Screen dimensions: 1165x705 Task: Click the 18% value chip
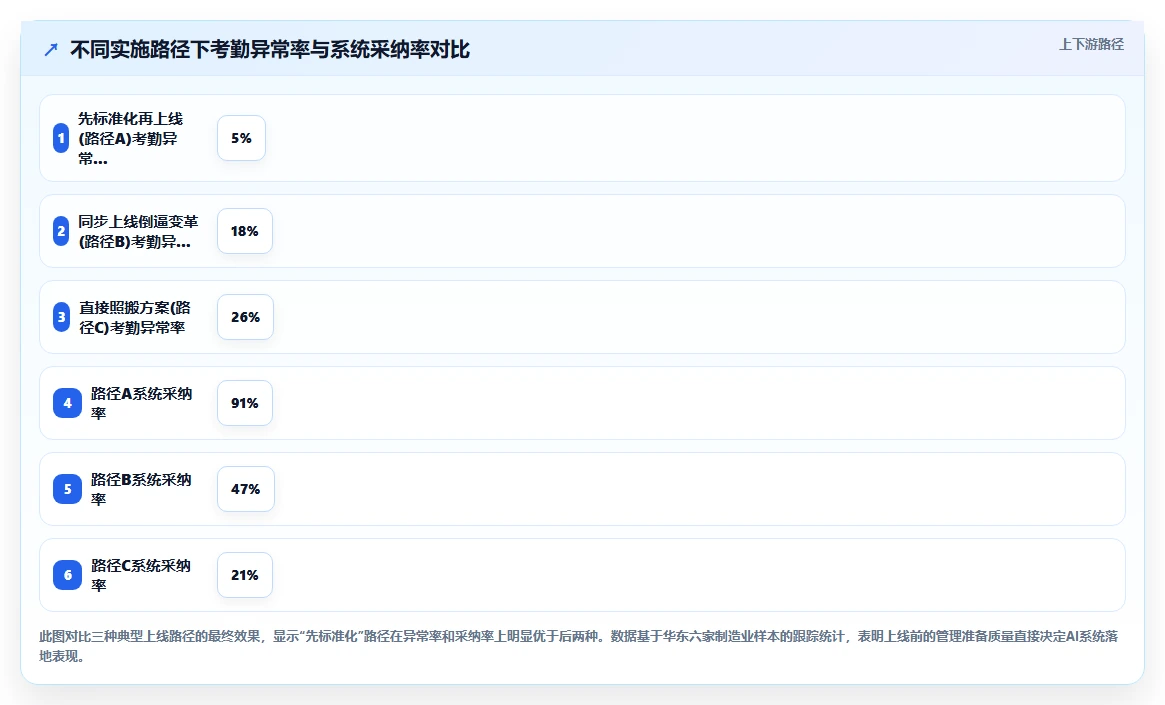pos(244,231)
